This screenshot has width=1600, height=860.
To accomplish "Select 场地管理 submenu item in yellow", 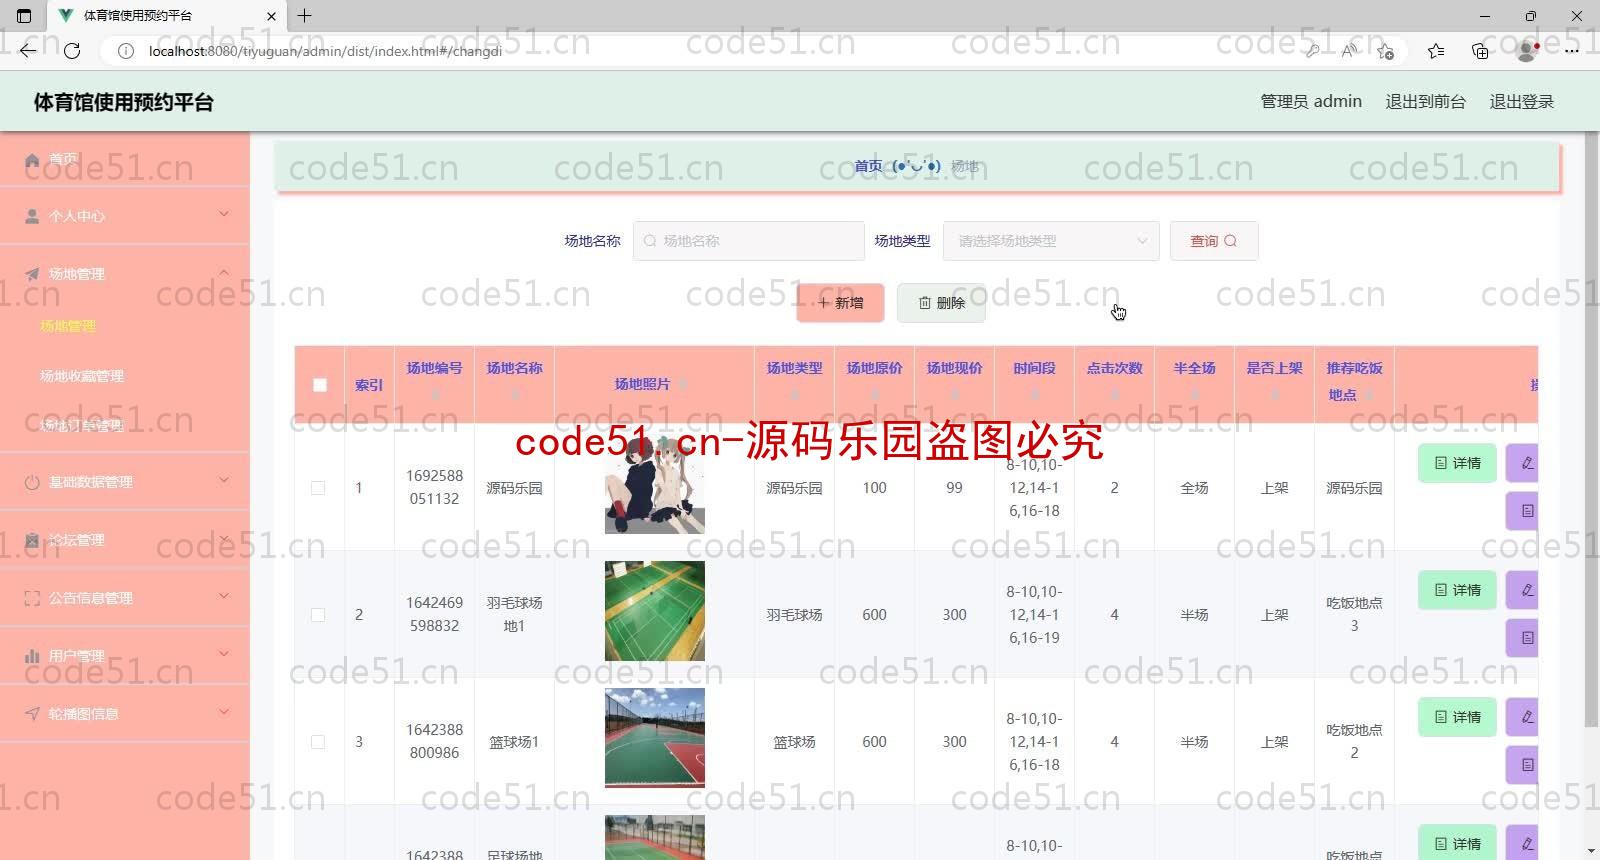I will (68, 326).
